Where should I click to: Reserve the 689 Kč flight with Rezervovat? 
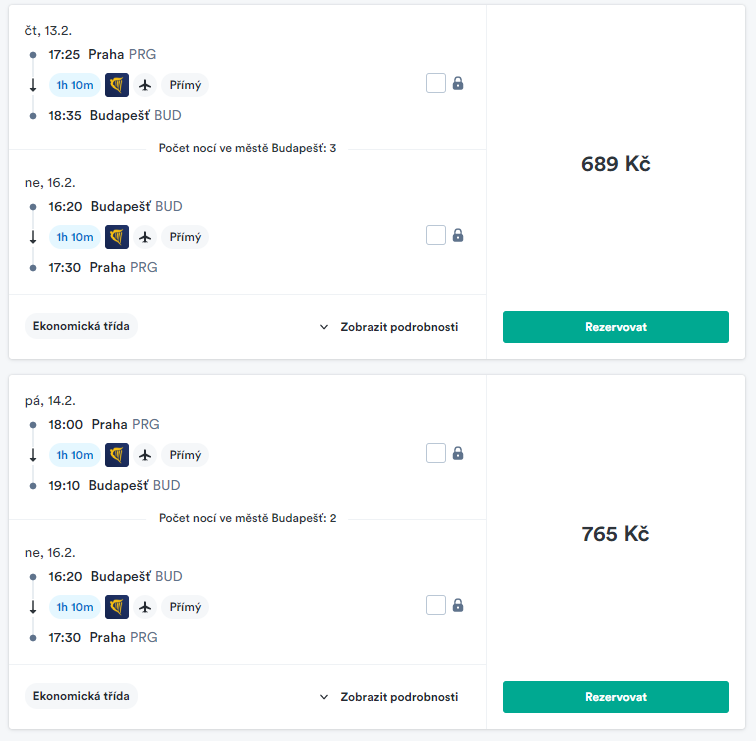616,327
